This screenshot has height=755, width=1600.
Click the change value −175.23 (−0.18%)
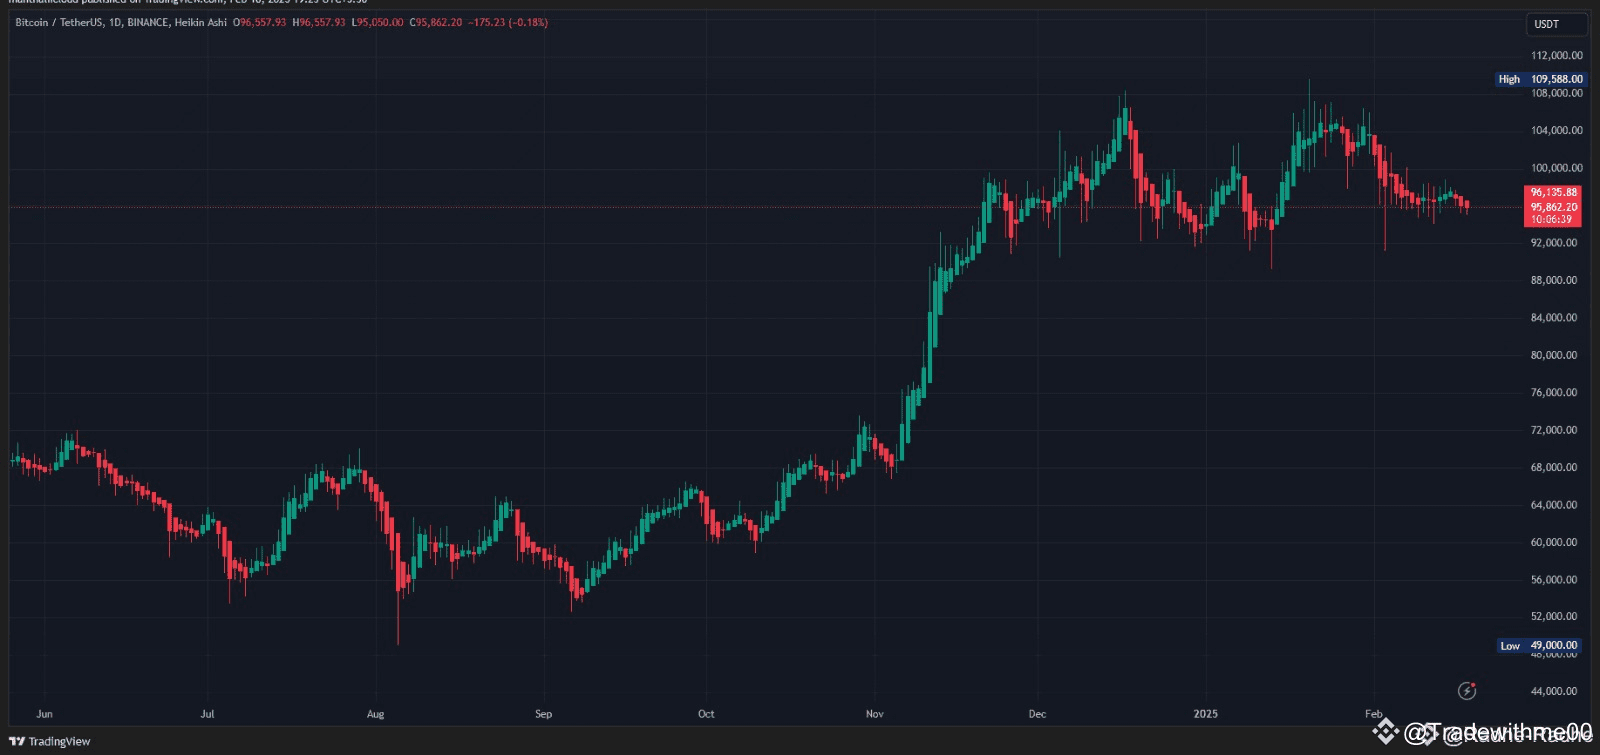tap(508, 22)
